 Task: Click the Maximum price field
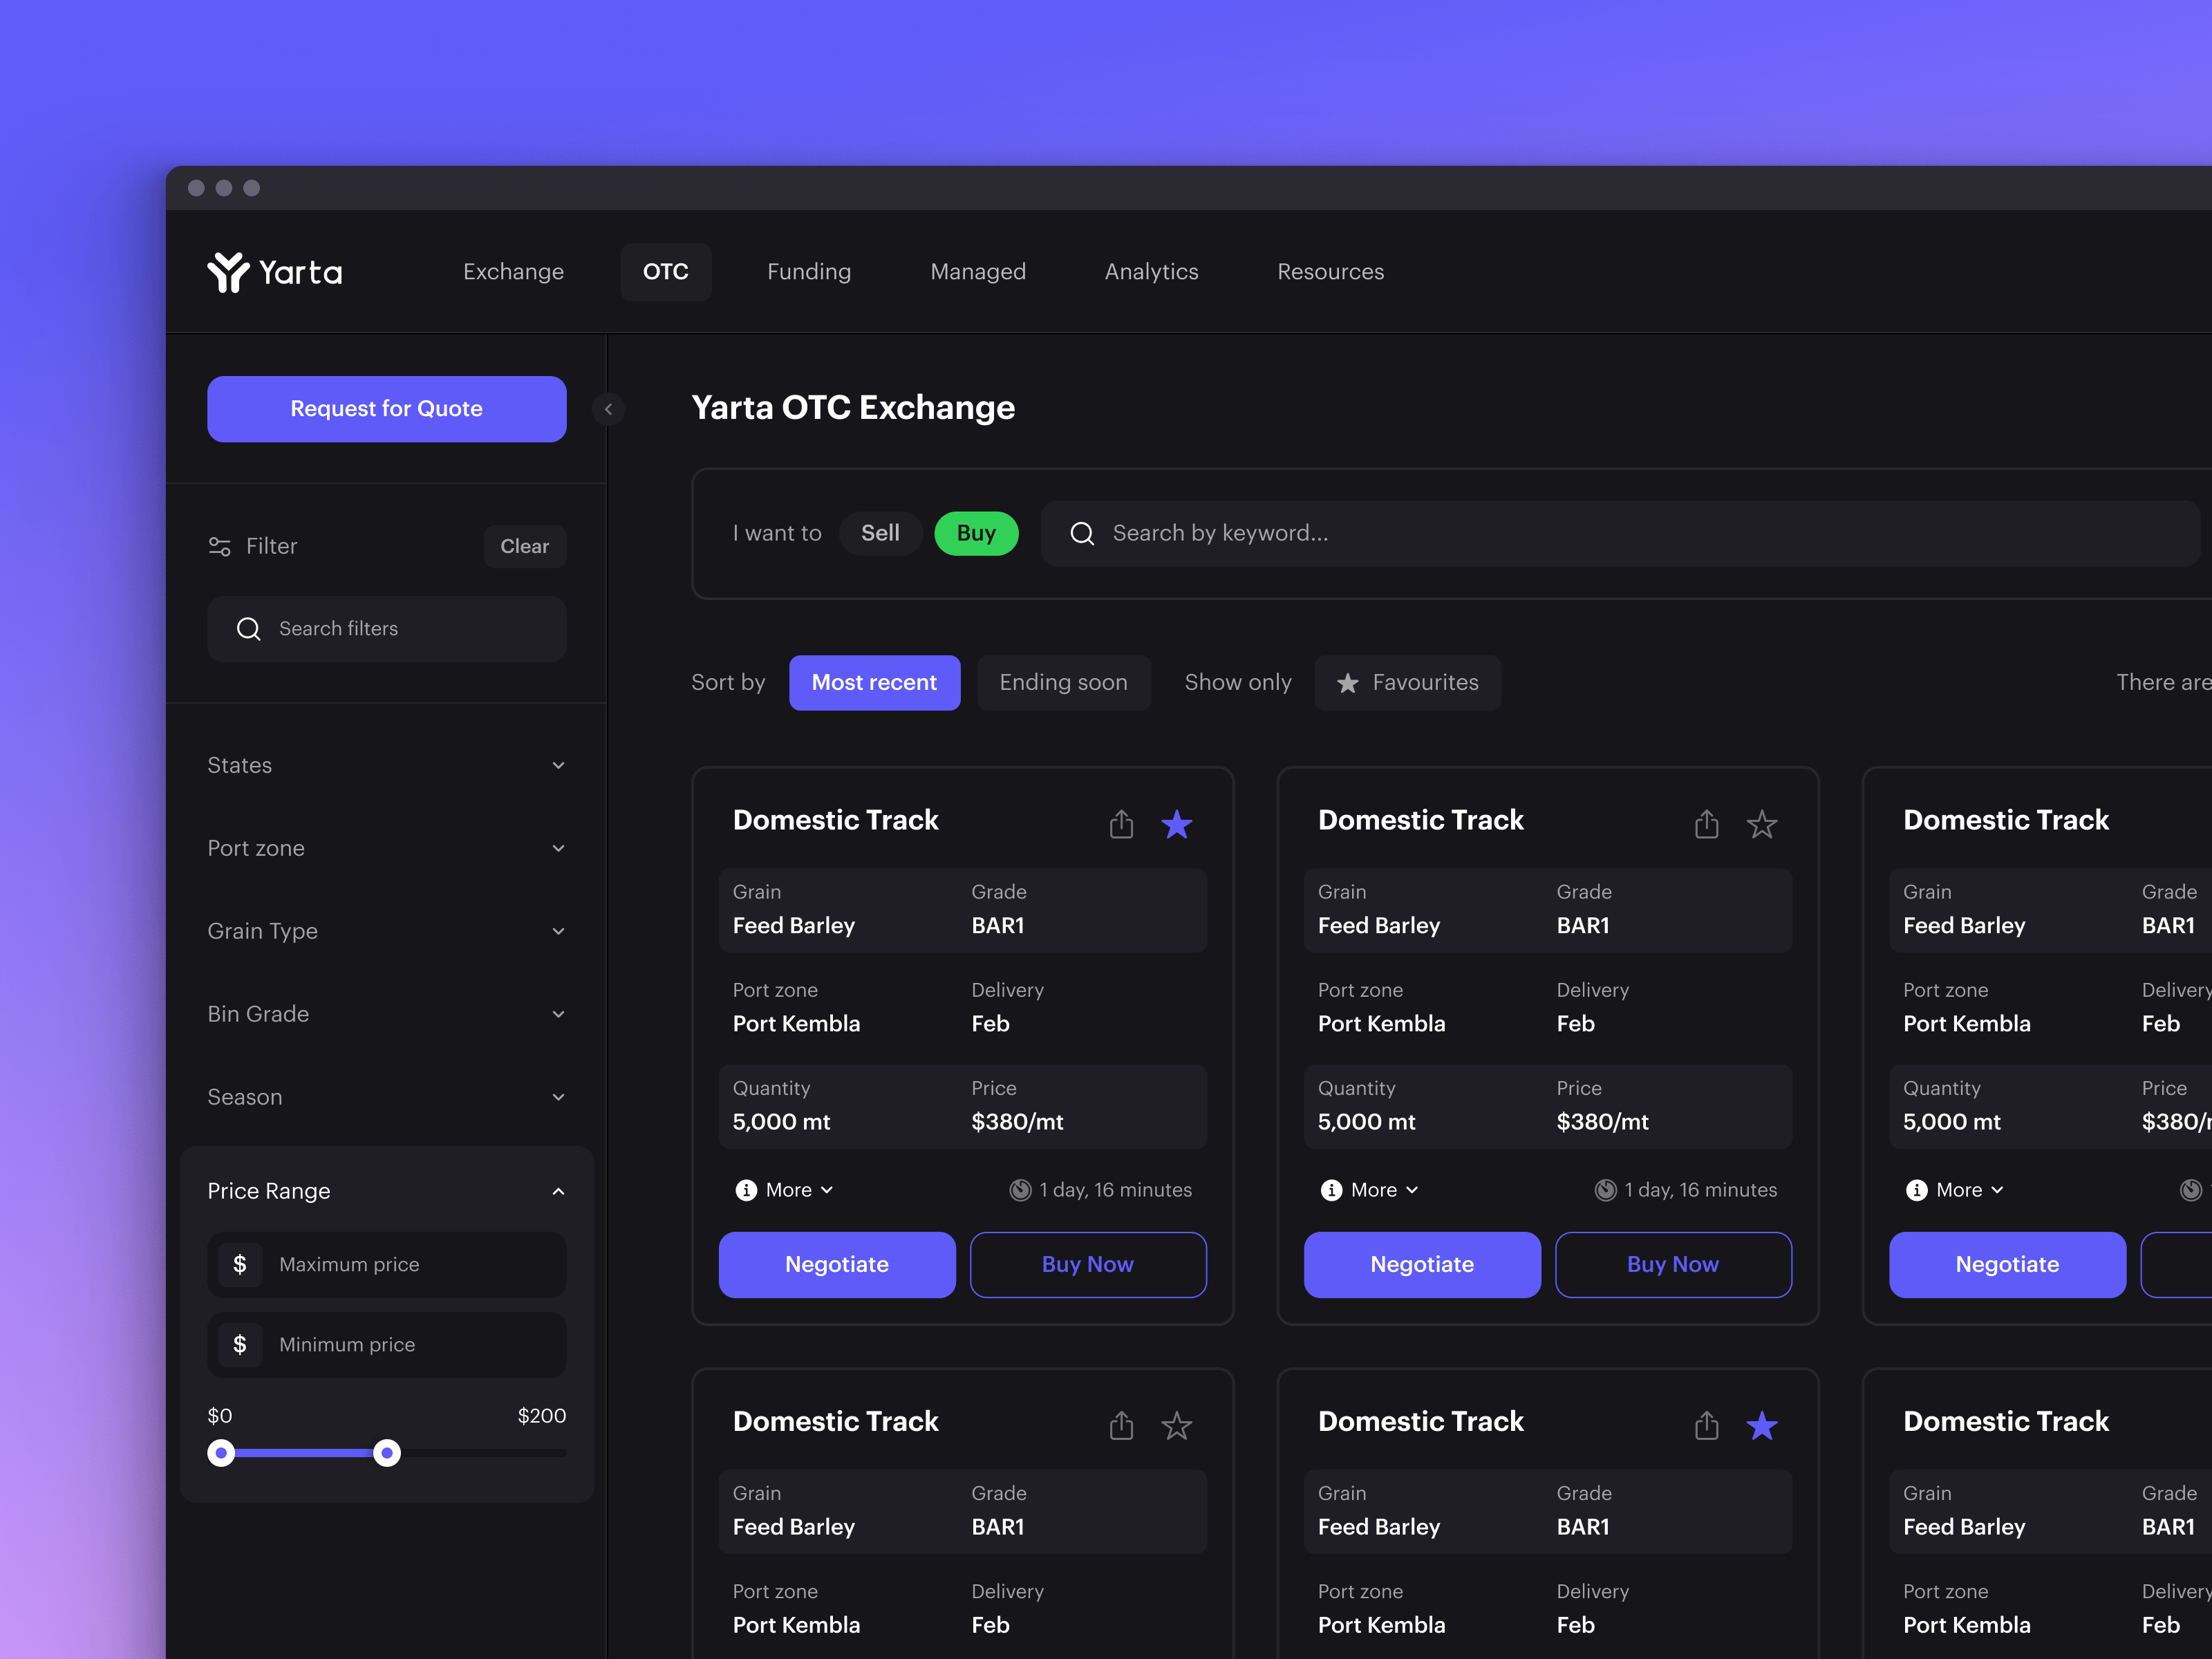(x=387, y=1265)
